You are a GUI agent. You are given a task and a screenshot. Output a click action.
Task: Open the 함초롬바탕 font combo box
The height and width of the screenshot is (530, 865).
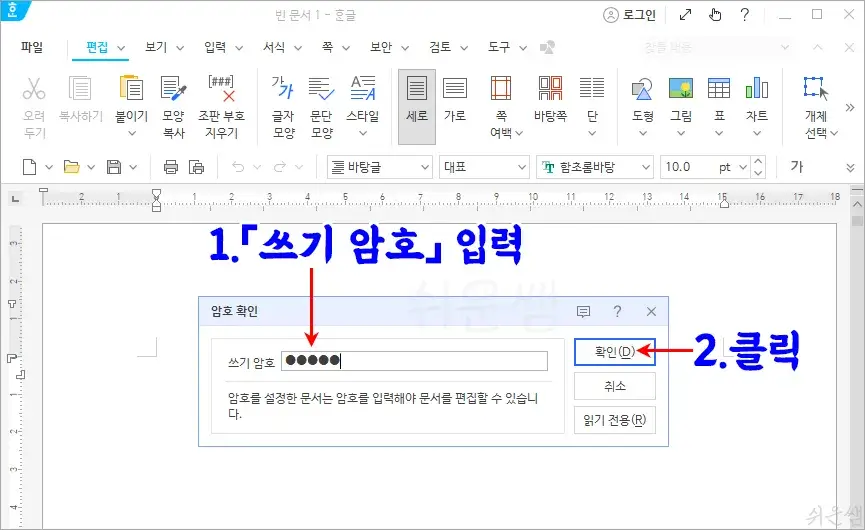595,167
